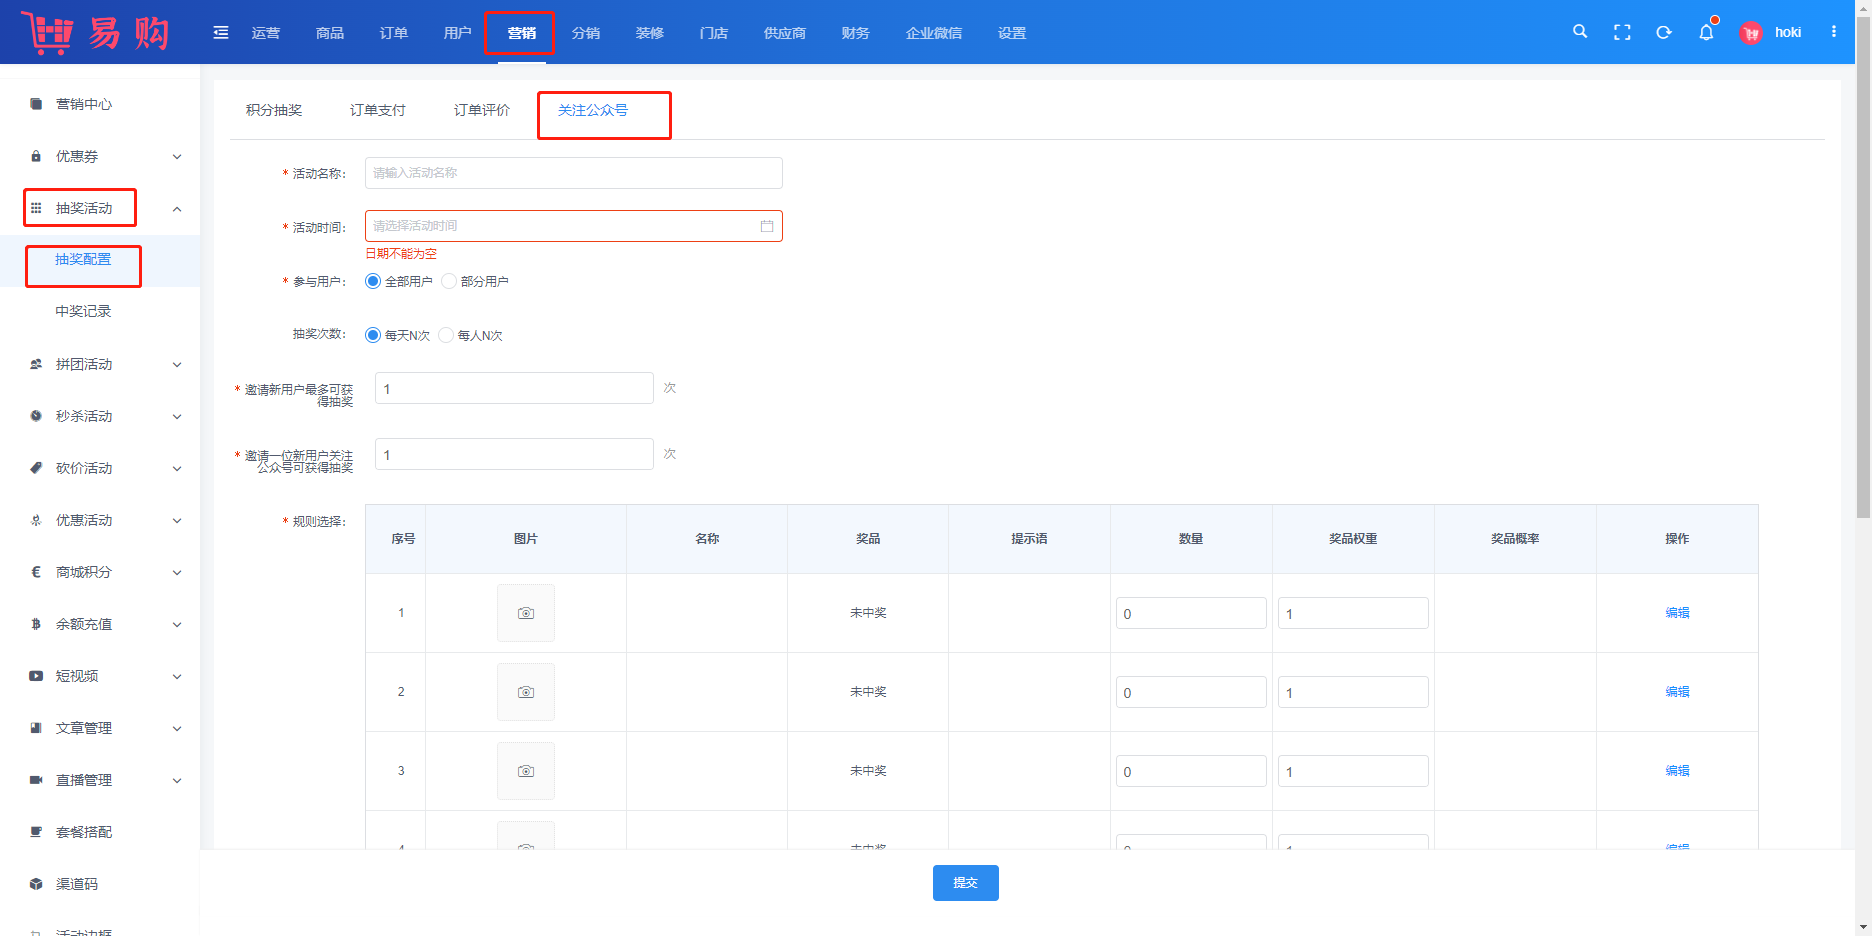The image size is (1872, 936).
Task: Collapse sidebar using the menu fold icon
Action: (221, 33)
